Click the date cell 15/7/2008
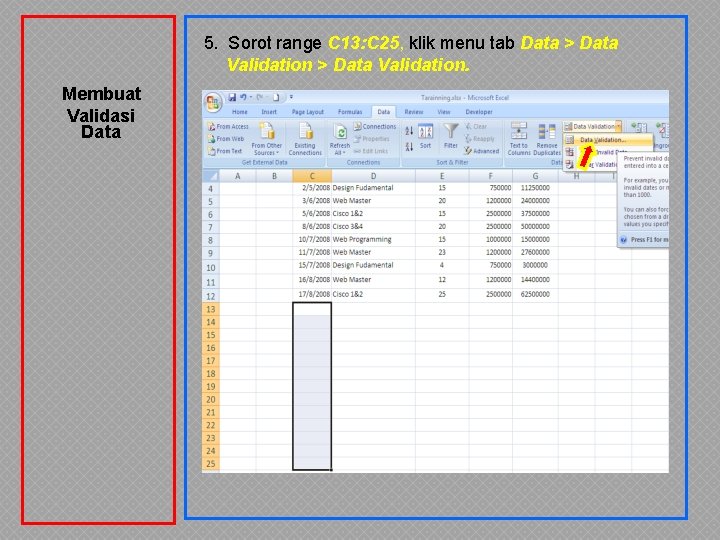 click(x=312, y=265)
